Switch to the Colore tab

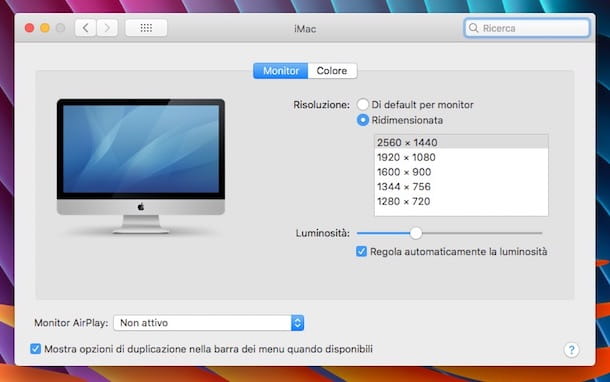coord(332,71)
